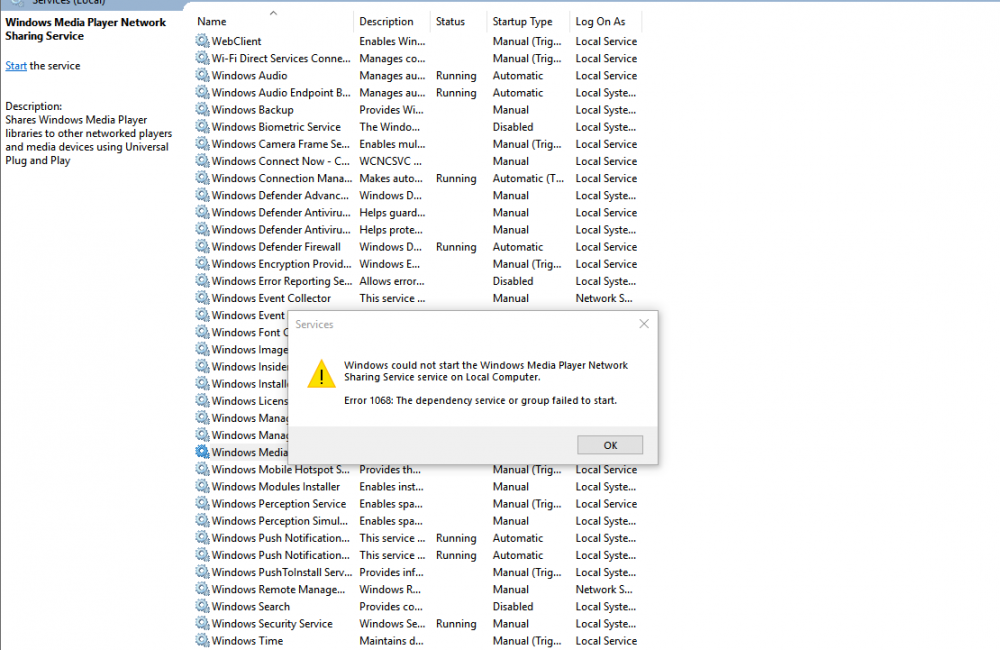Select the Windows Biometric Service name
Screen dimensions: 1000x650
pos(276,127)
